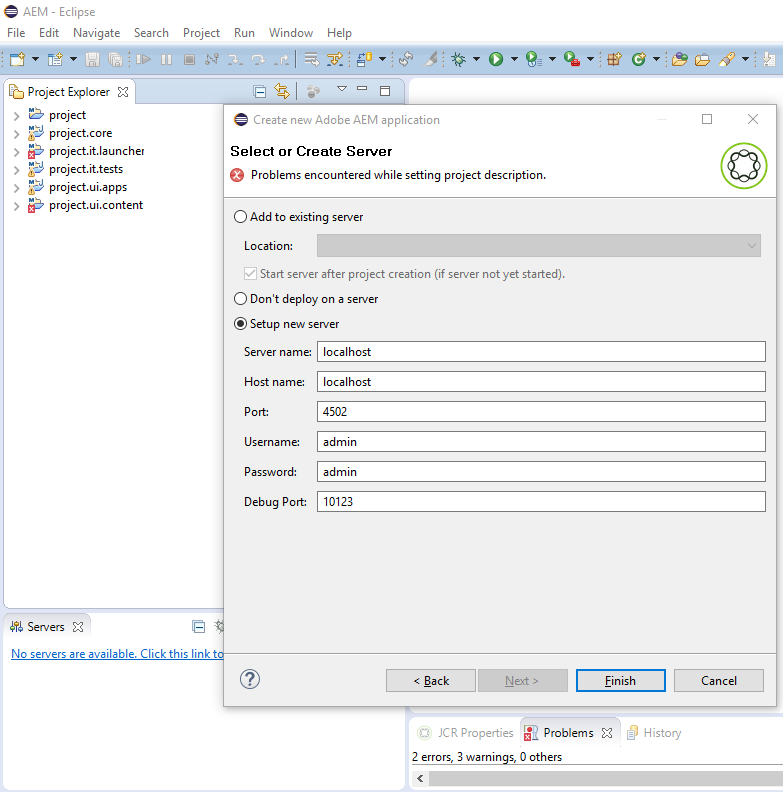Click the No servers are available link

point(117,654)
